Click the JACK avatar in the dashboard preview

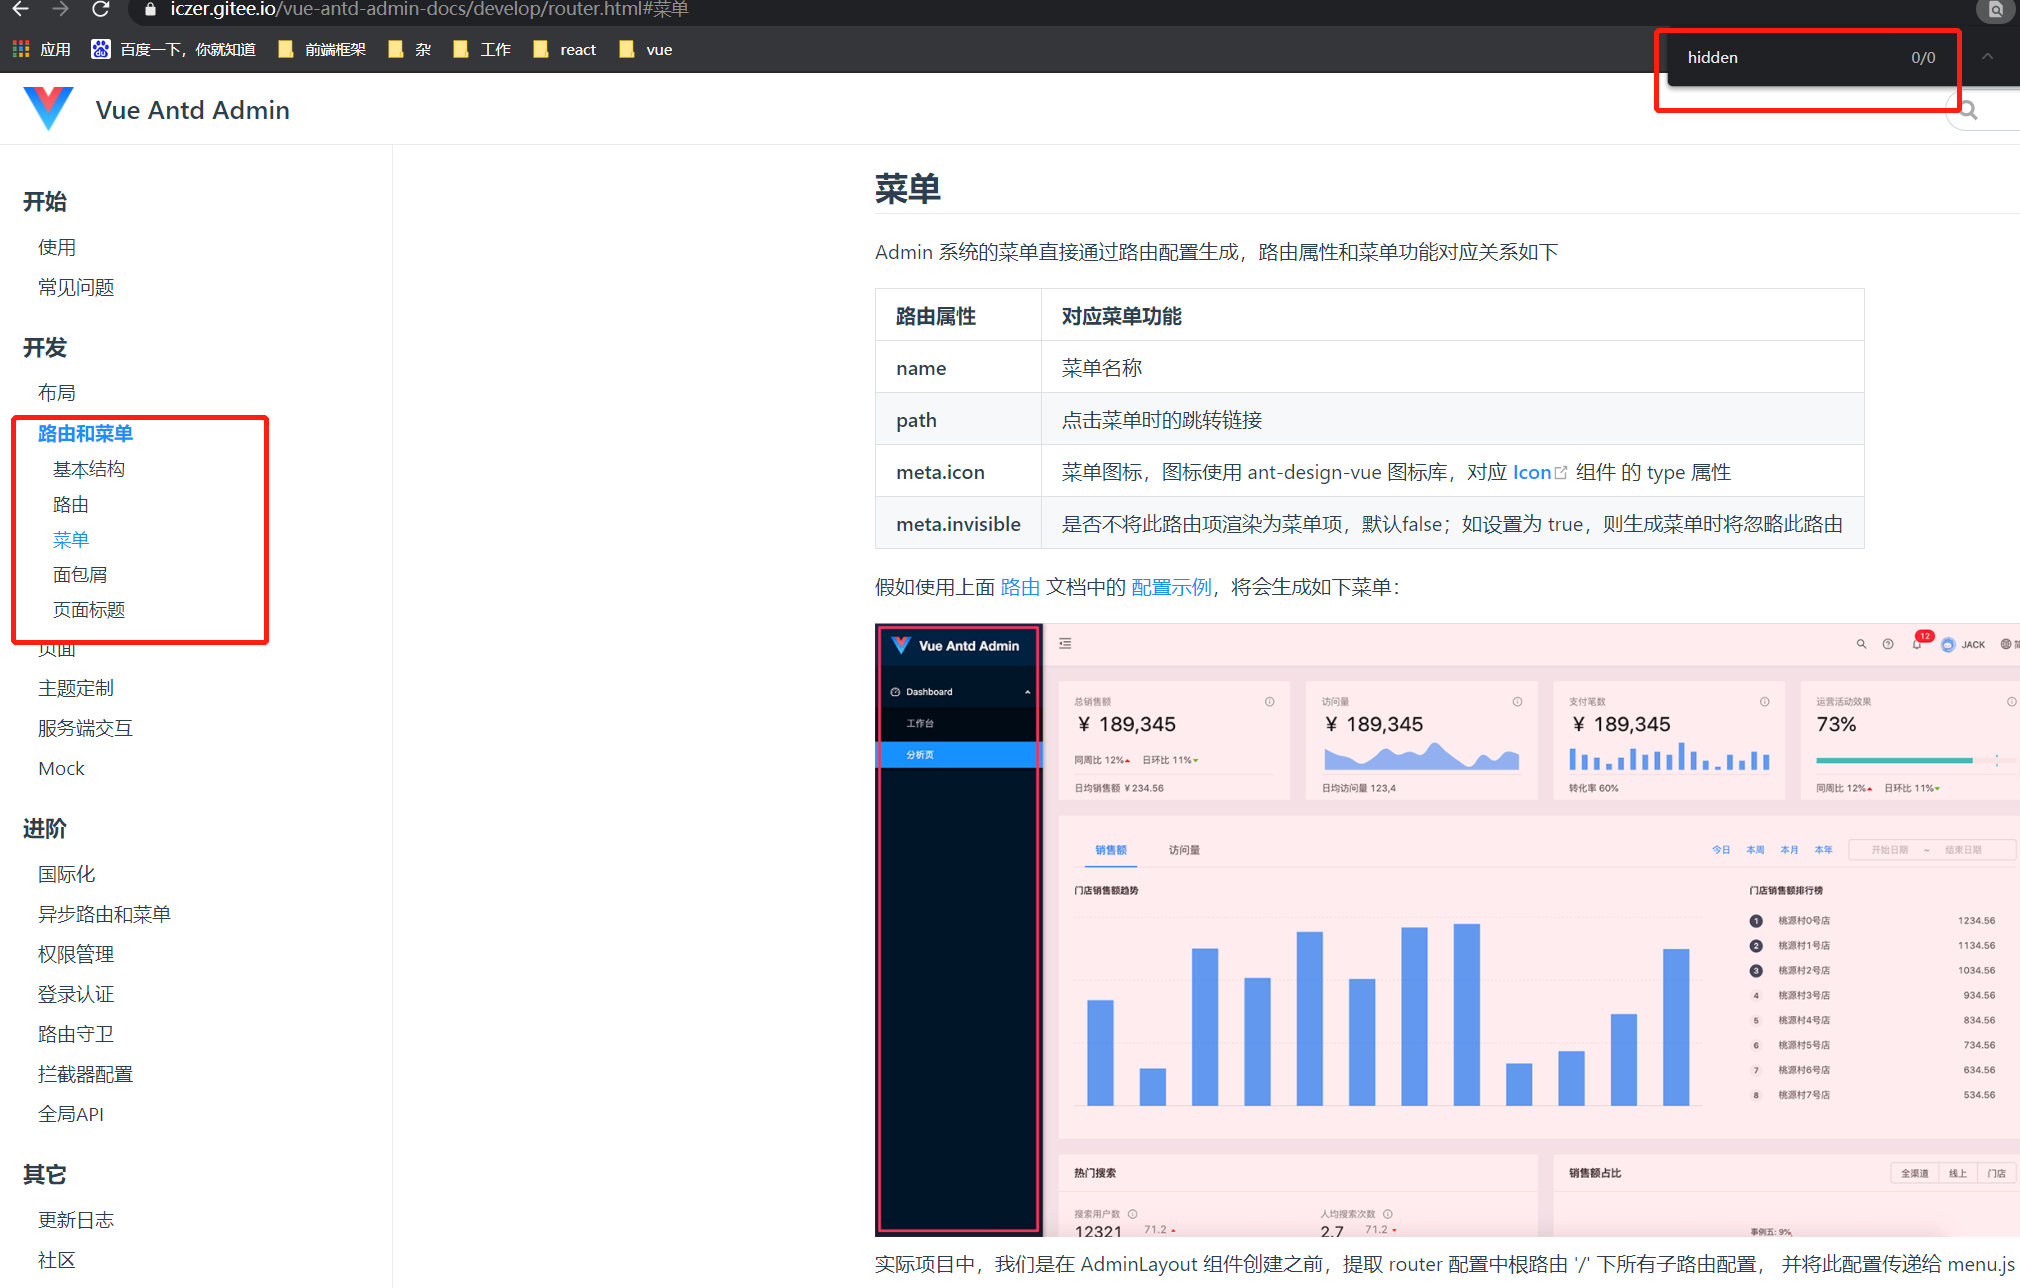coord(1950,644)
